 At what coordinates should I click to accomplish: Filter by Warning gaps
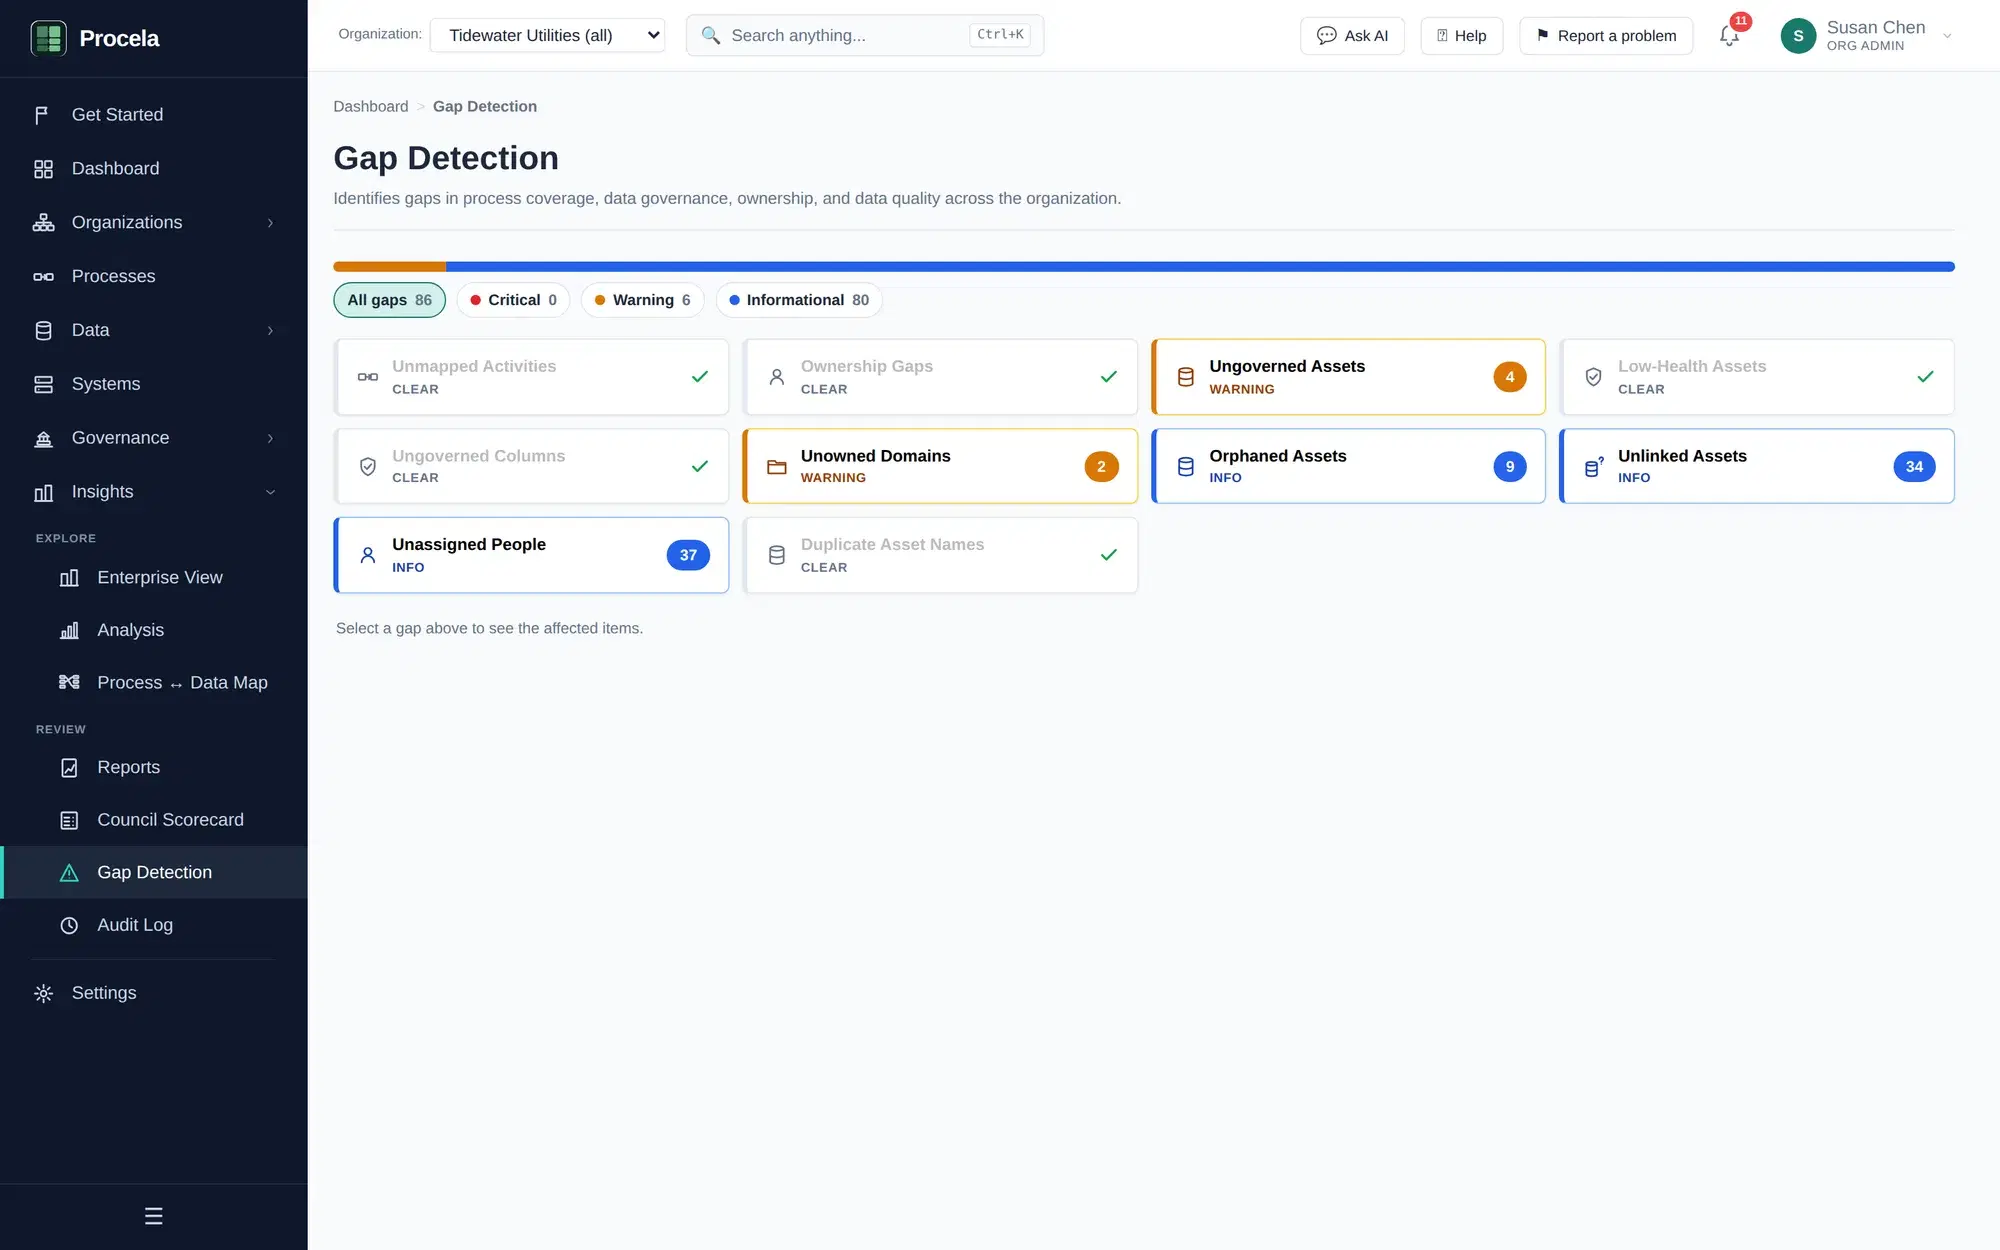(642, 301)
